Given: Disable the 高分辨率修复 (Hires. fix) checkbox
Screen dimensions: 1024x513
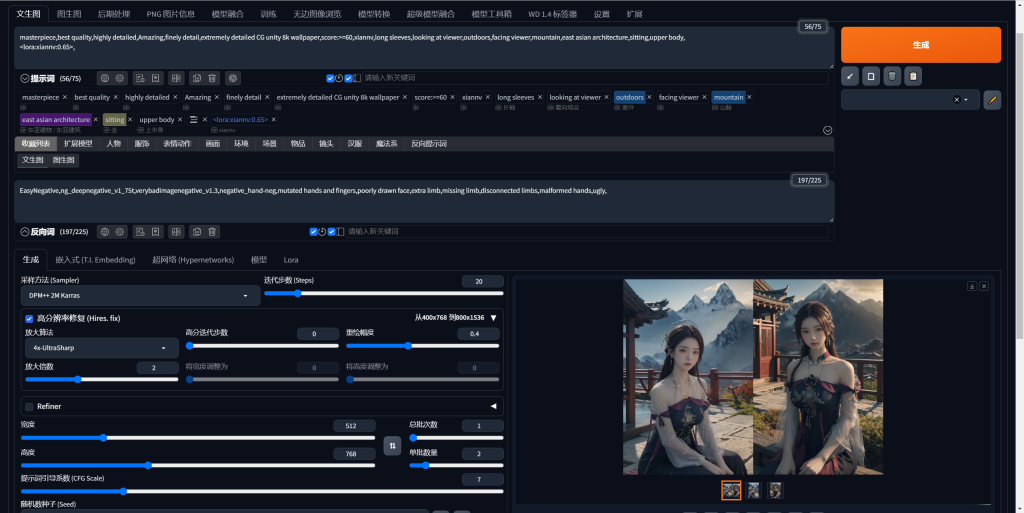Looking at the screenshot, I should coord(29,318).
